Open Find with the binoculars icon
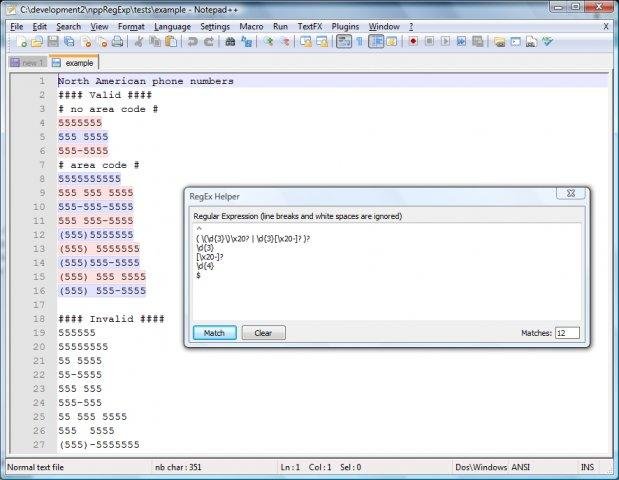This screenshot has height=480, width=619. pos(230,41)
